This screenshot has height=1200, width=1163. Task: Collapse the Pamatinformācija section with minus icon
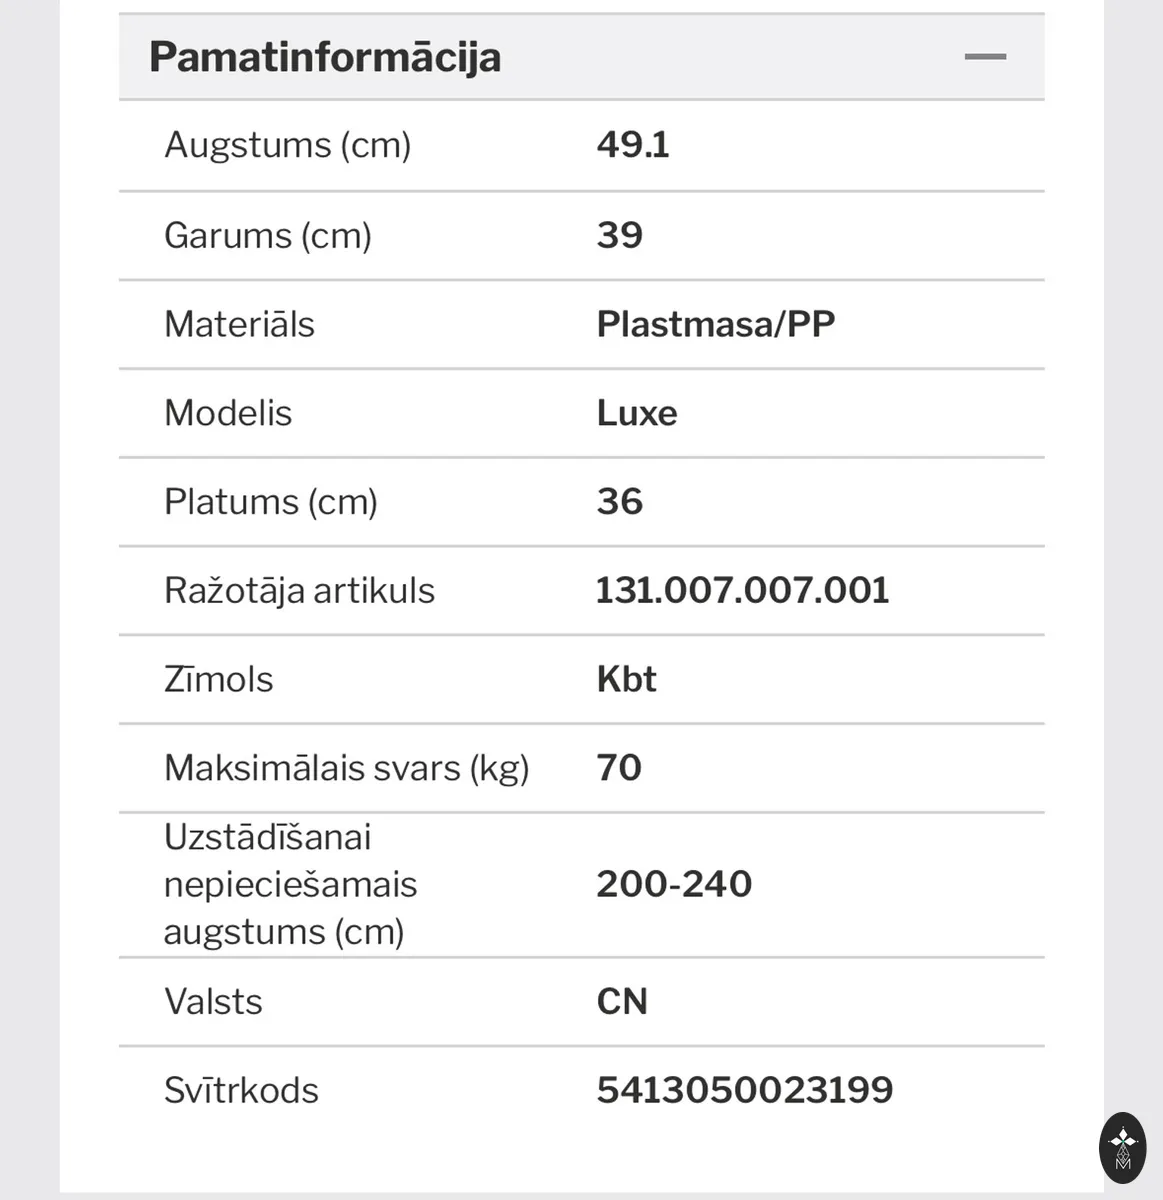point(985,57)
